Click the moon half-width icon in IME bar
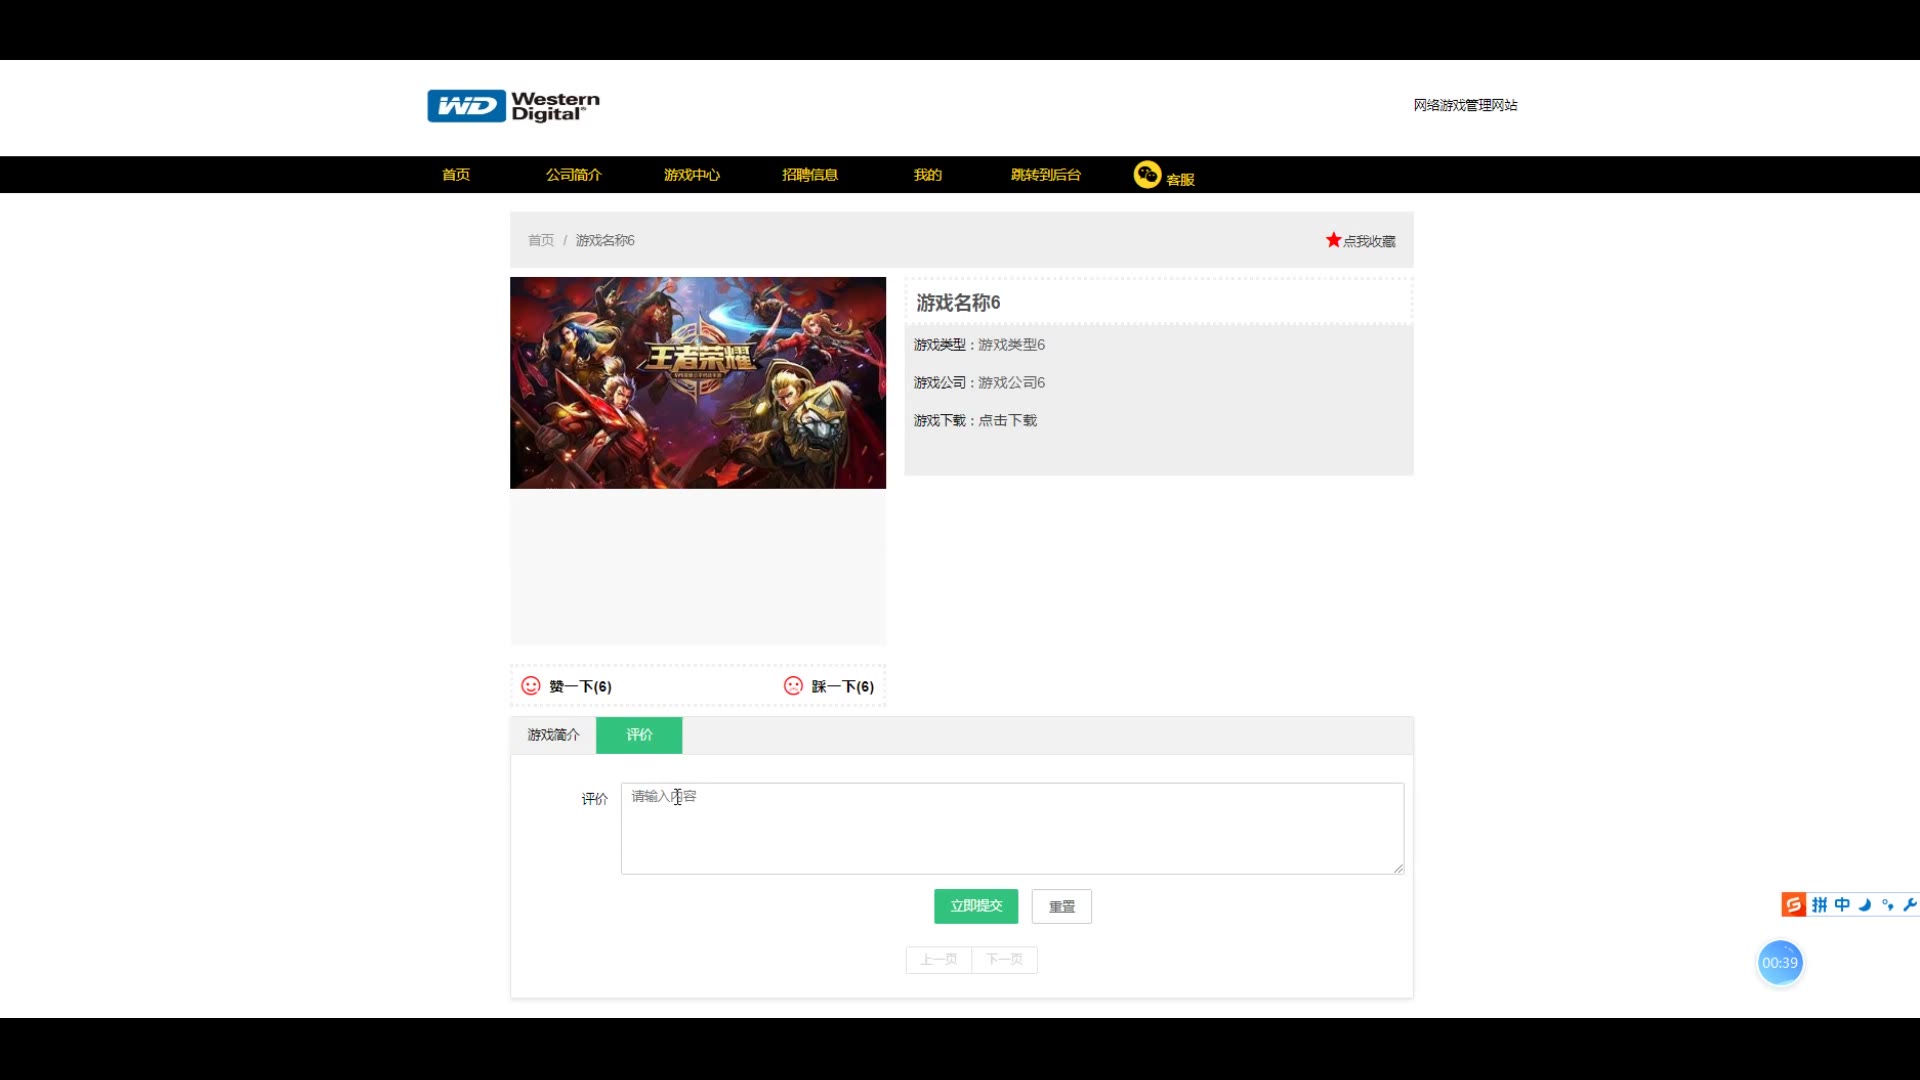The height and width of the screenshot is (1080, 1920). click(1865, 905)
